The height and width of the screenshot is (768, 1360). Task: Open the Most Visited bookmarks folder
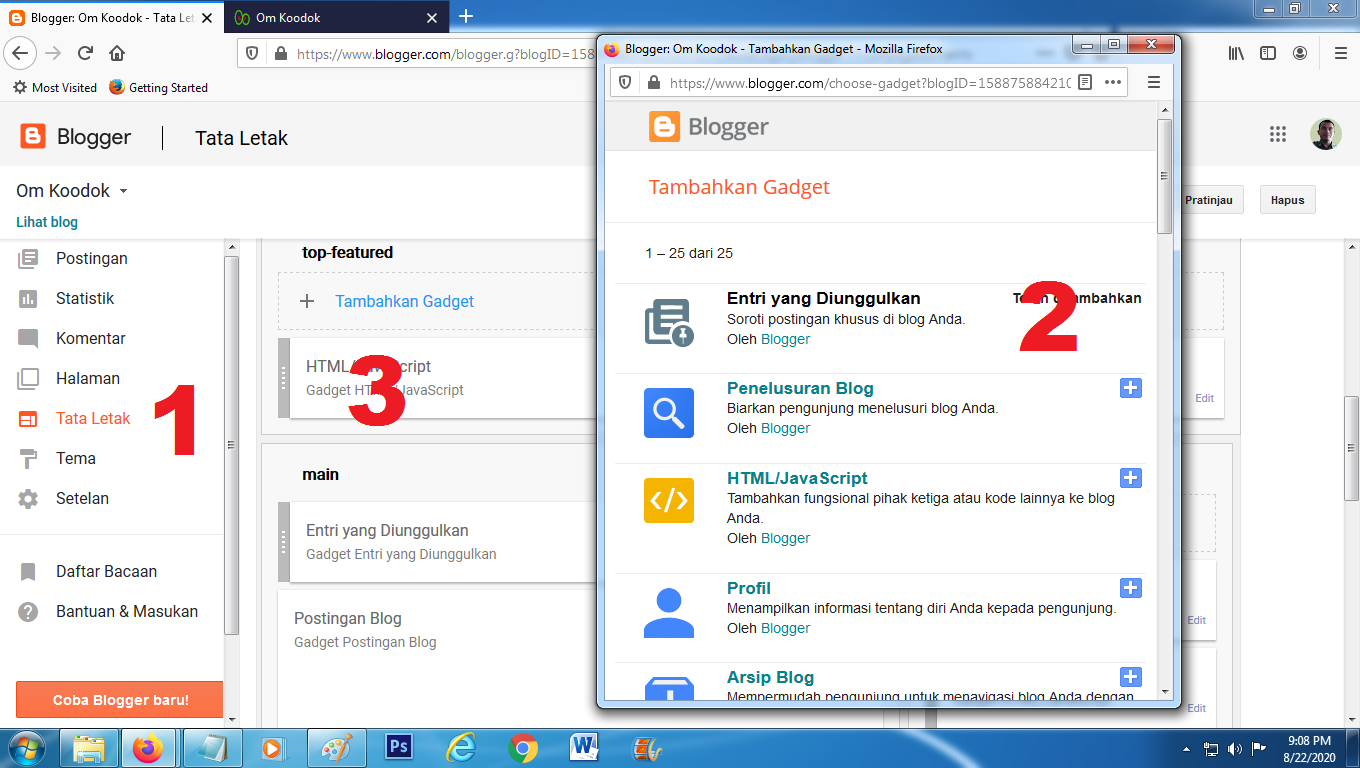pyautogui.click(x=55, y=87)
